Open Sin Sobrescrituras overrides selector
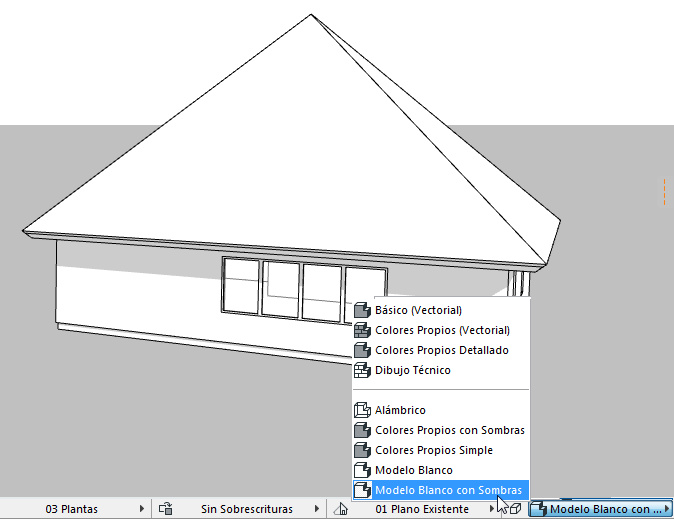This screenshot has height=519, width=674. click(x=246, y=509)
